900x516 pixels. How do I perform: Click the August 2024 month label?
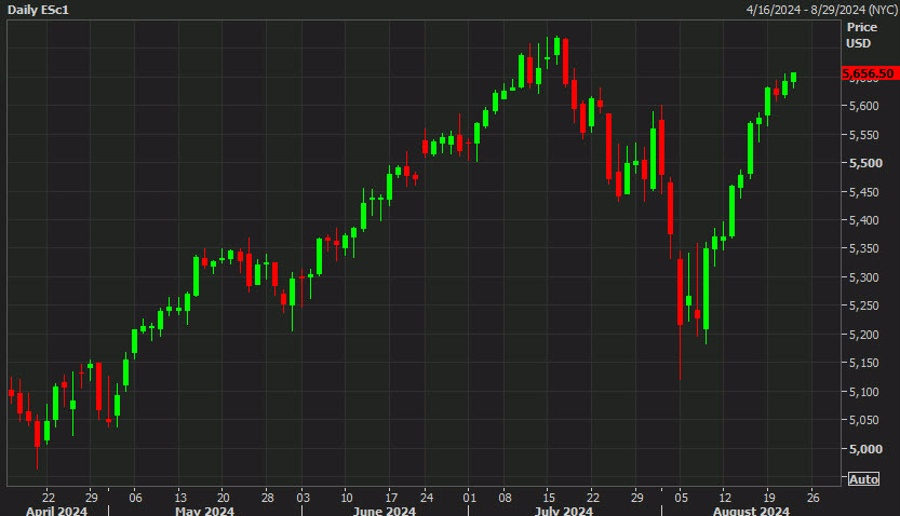[751, 510]
